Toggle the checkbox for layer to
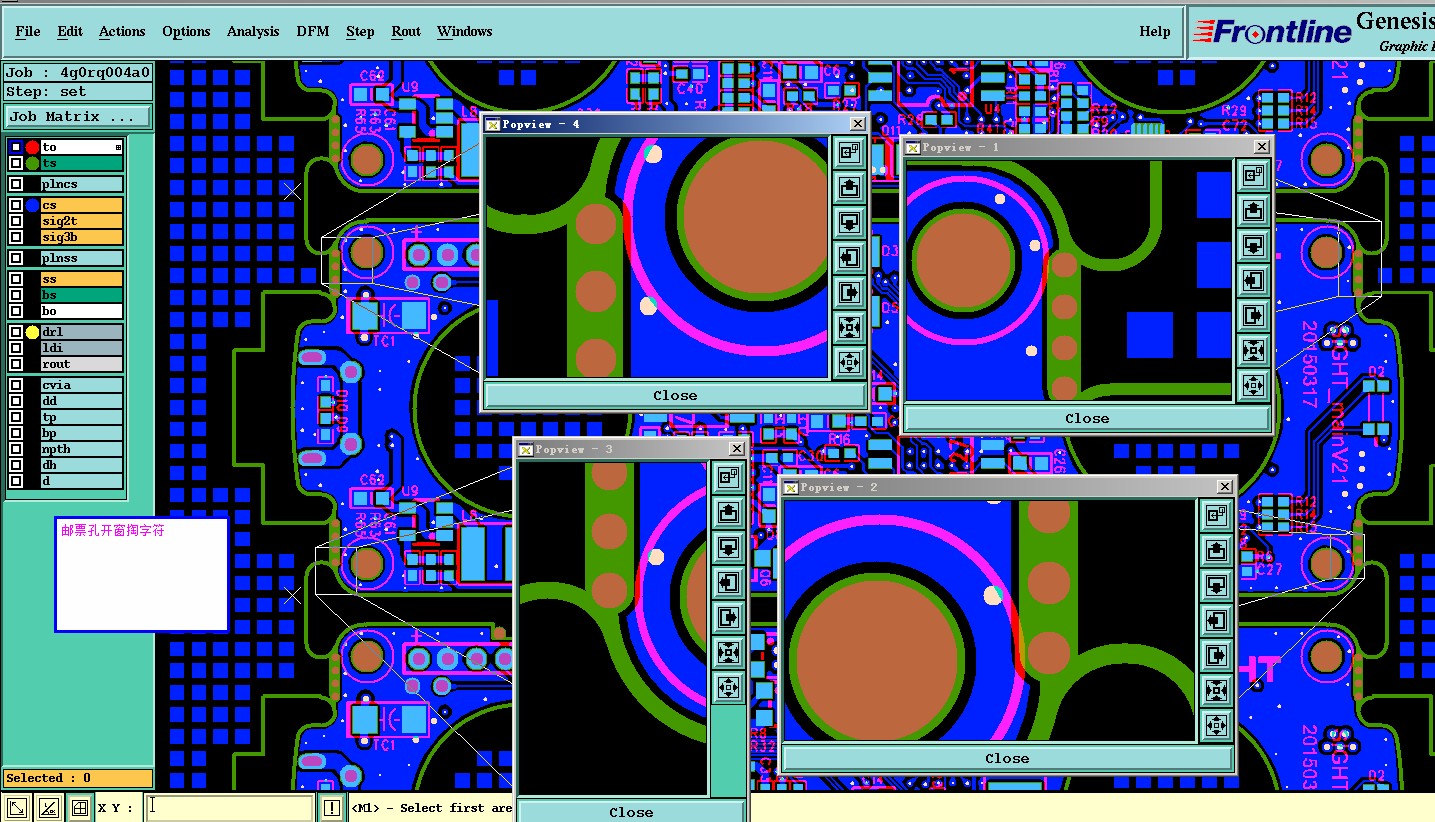The width and height of the screenshot is (1435, 822). [x=16, y=147]
